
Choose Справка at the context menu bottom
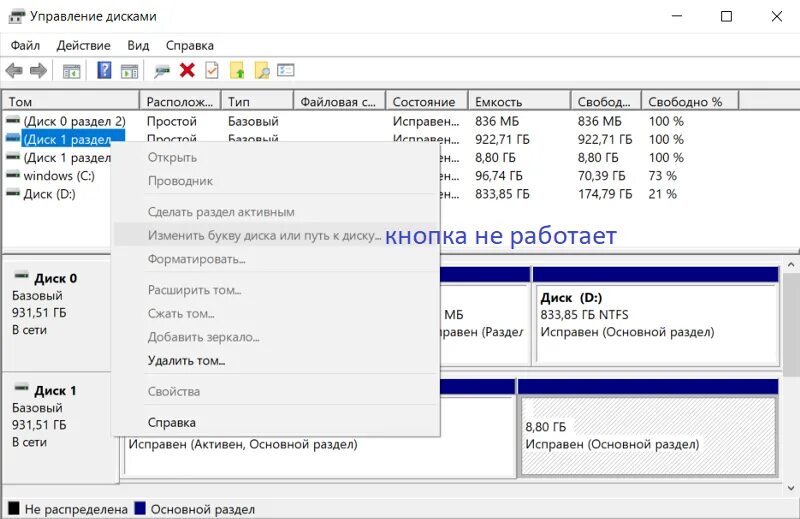[x=276, y=423]
